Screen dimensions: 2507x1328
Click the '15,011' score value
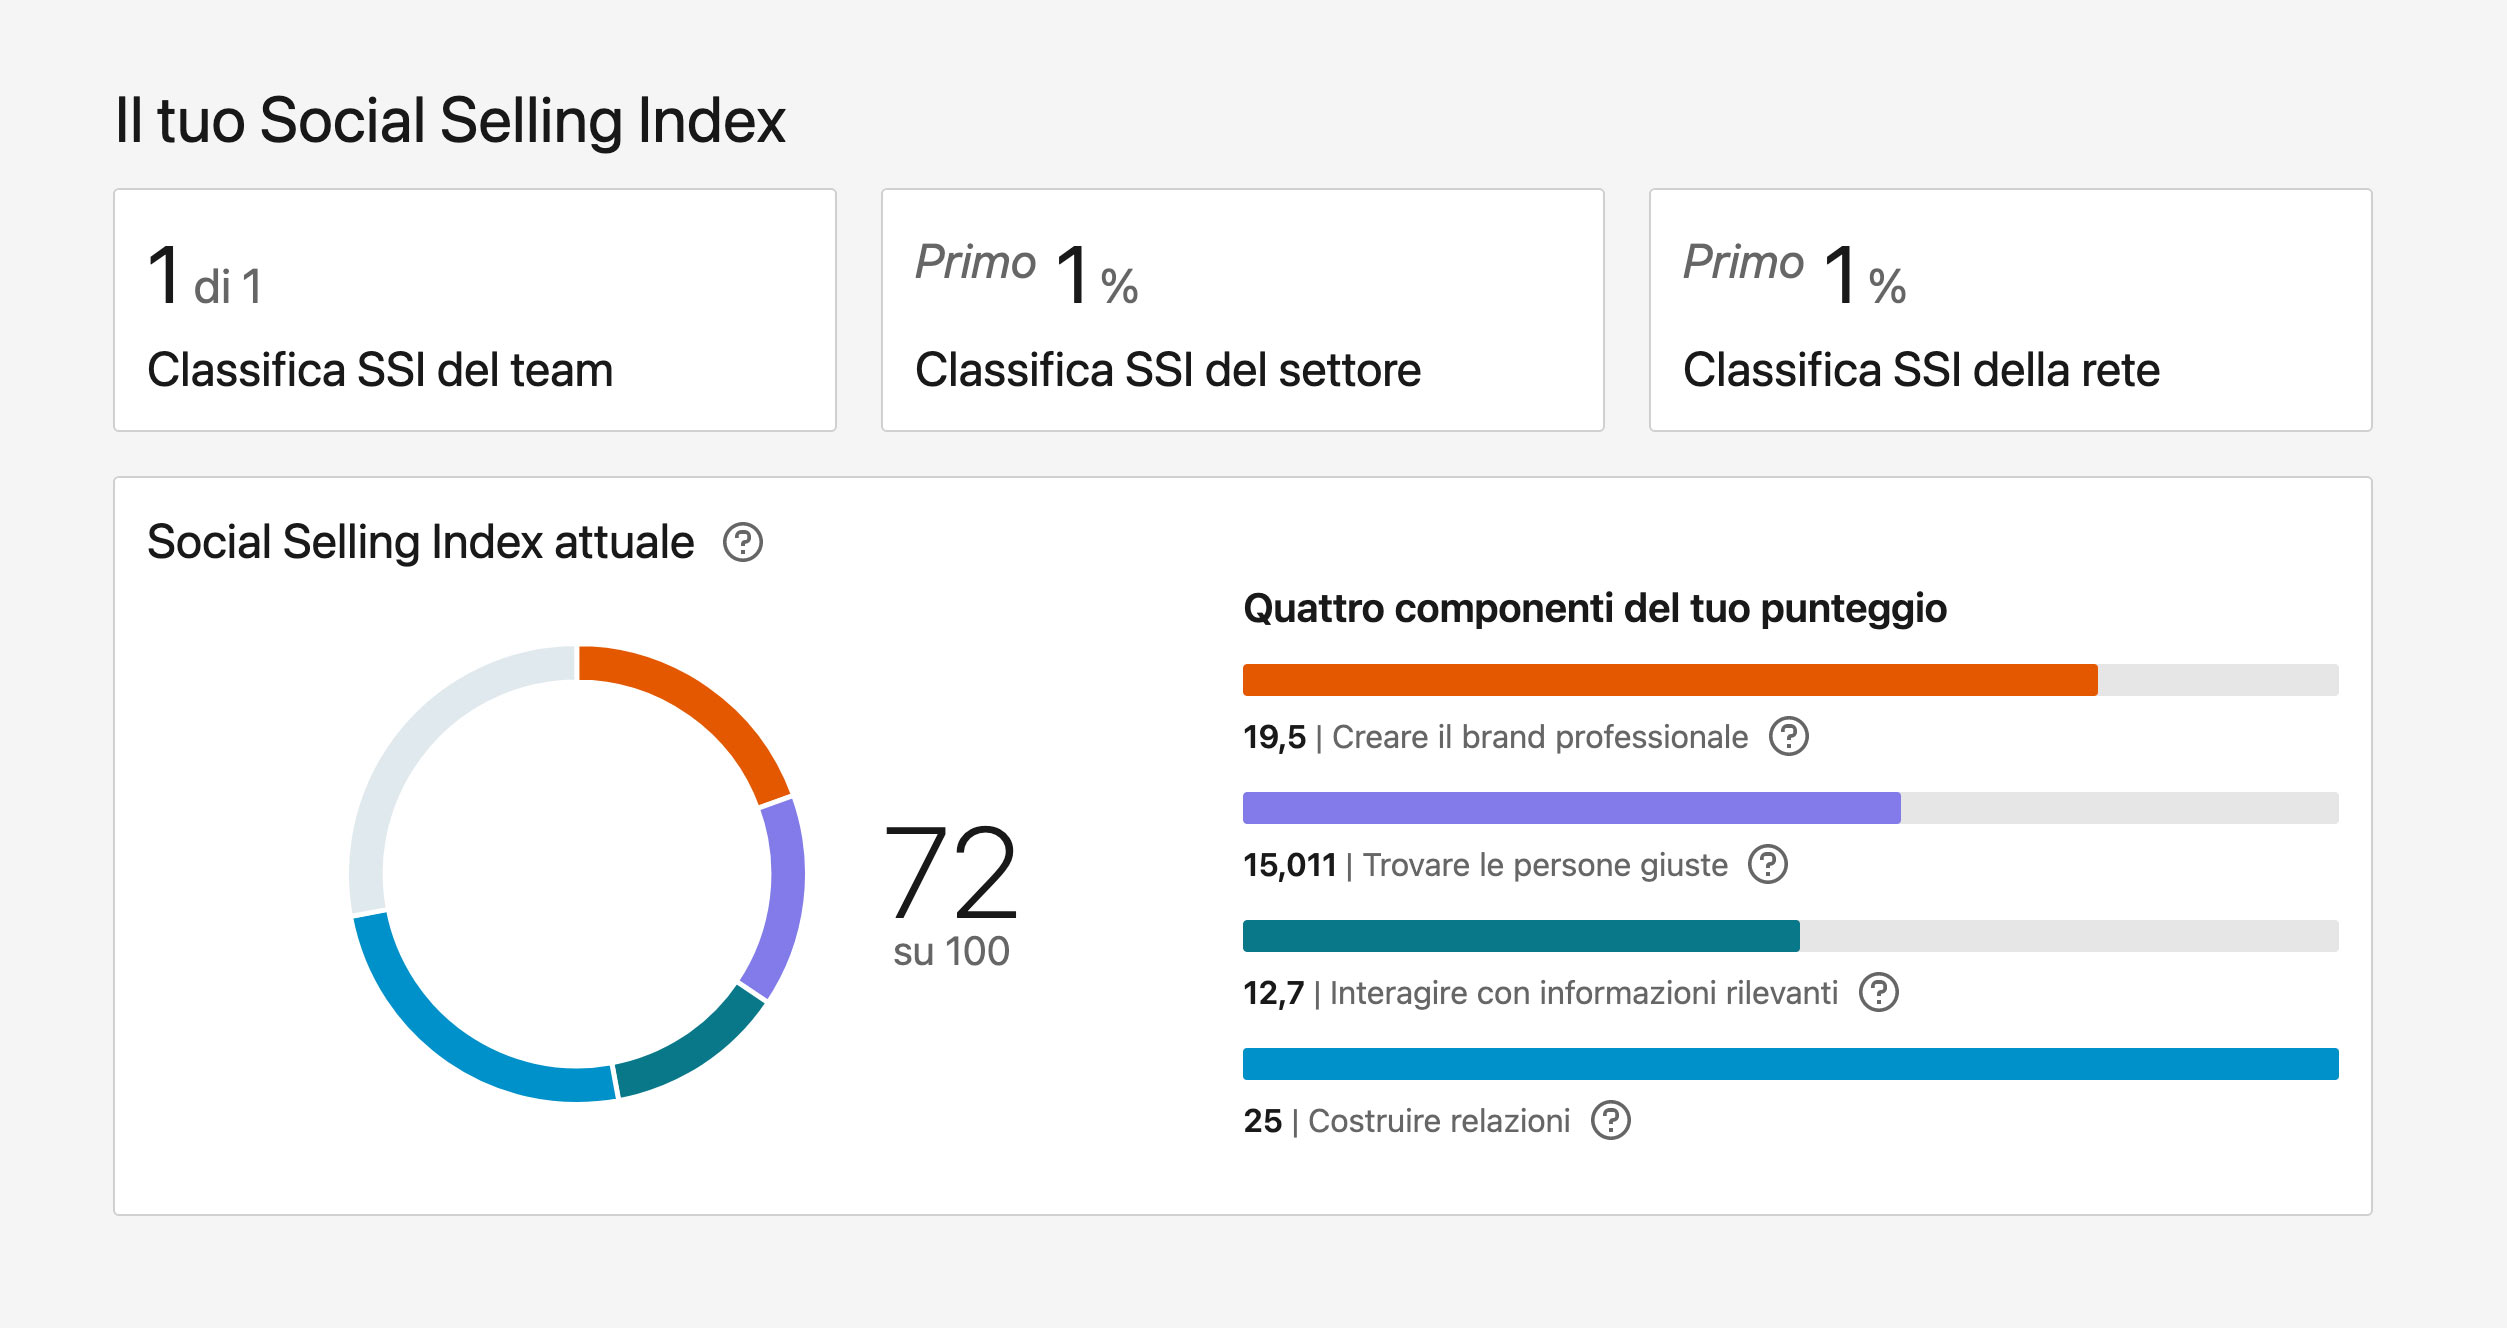click(x=1289, y=866)
